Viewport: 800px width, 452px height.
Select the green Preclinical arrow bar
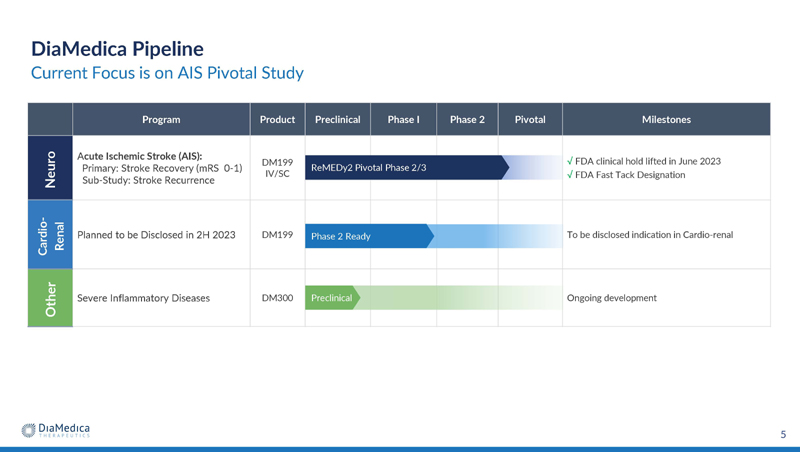pos(333,297)
